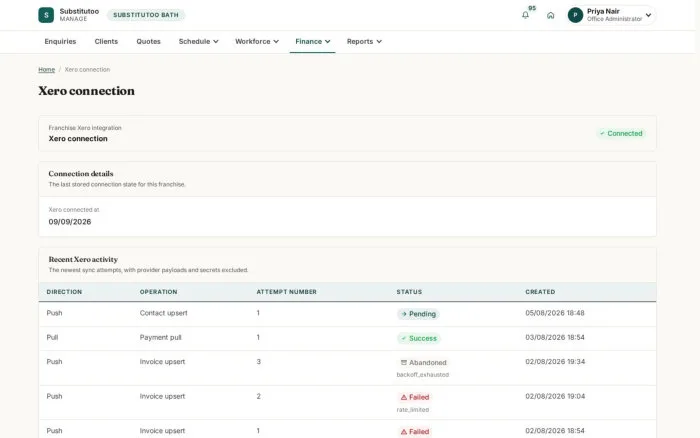This screenshot has width=700, height=438.
Task: Select the Payment pull operation cell
Action: [160, 338]
